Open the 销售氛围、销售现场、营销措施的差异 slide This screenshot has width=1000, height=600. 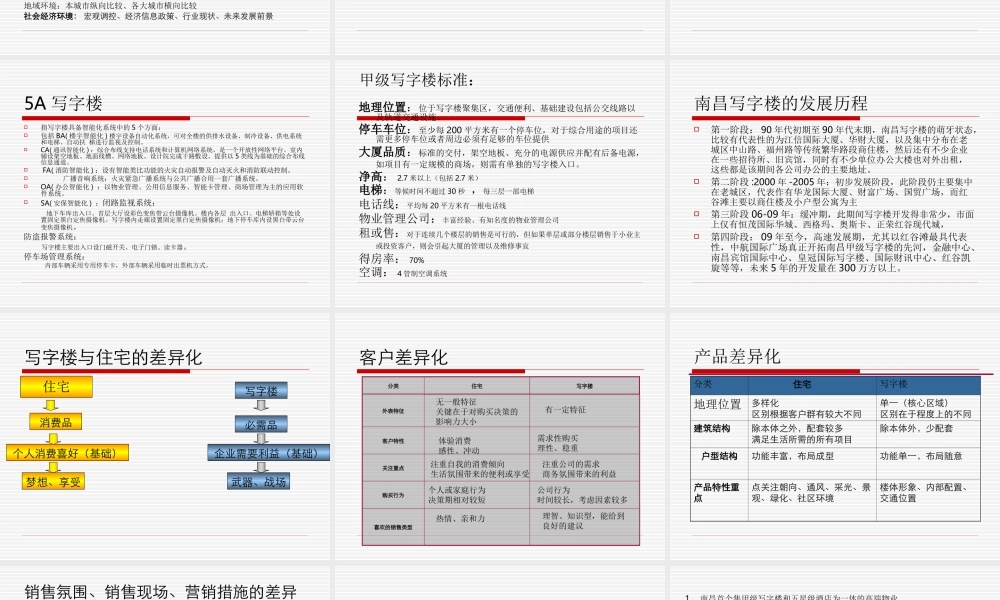pos(165,583)
